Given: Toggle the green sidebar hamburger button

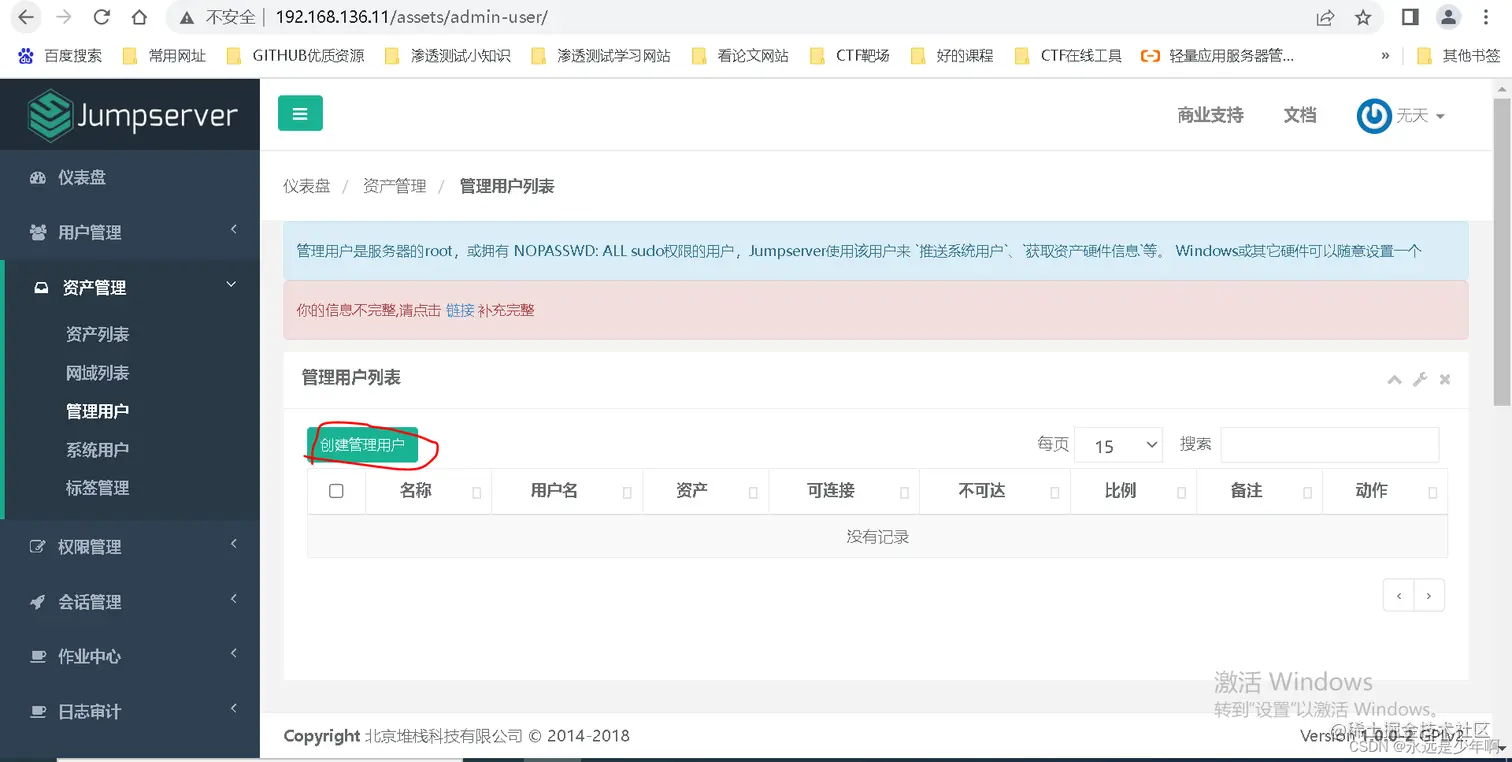Looking at the screenshot, I should pyautogui.click(x=300, y=113).
